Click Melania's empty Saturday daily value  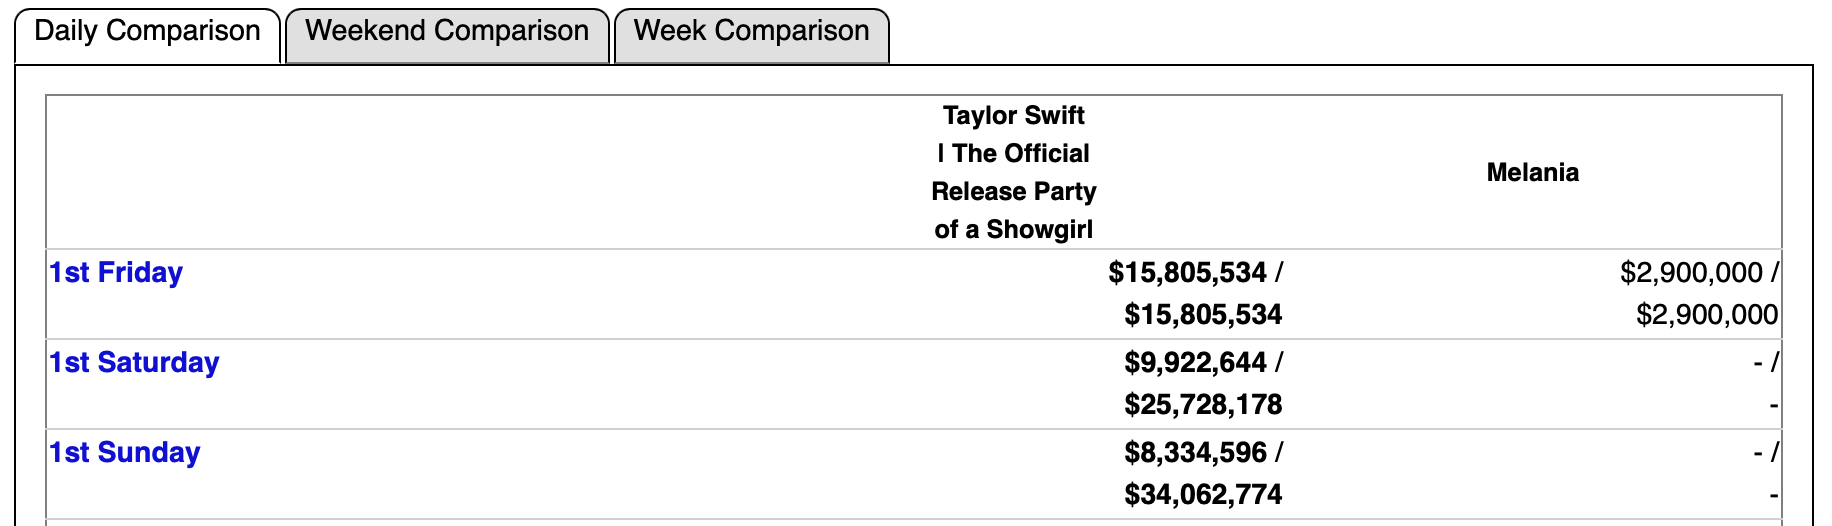point(1765,363)
